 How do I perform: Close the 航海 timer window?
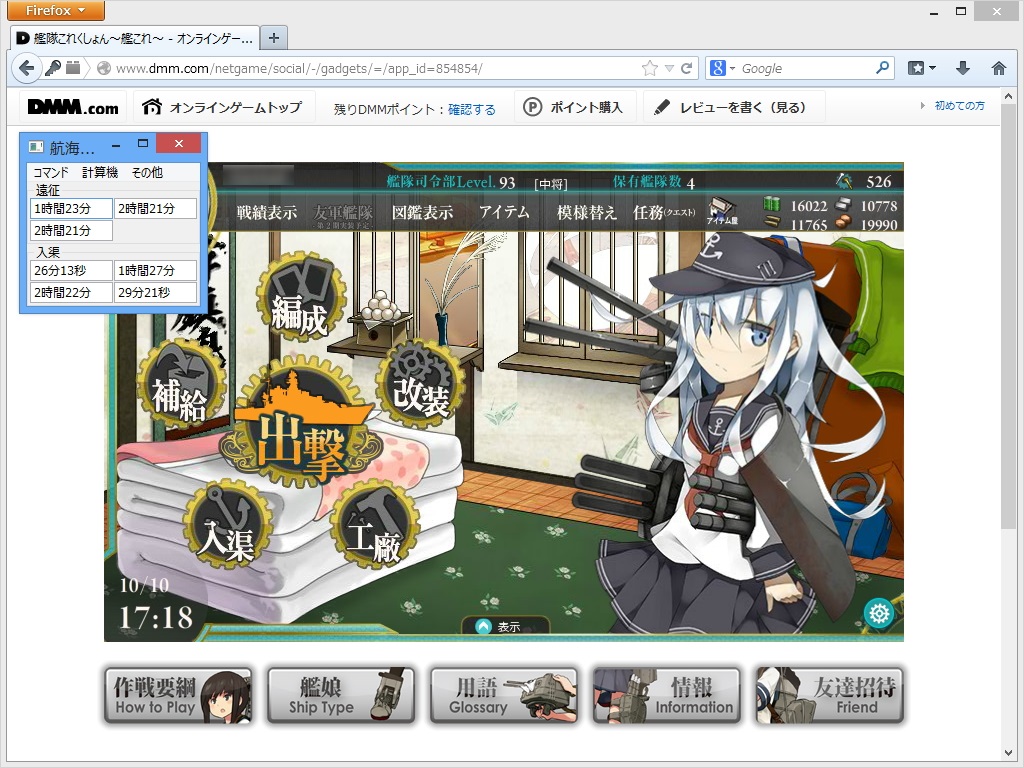pos(179,144)
